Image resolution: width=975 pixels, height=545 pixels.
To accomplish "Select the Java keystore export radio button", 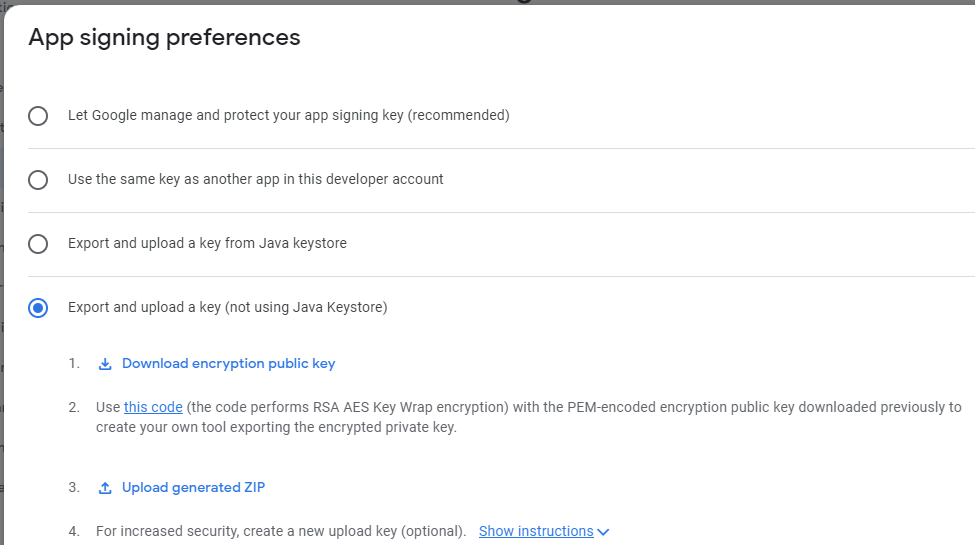I will [x=38, y=244].
